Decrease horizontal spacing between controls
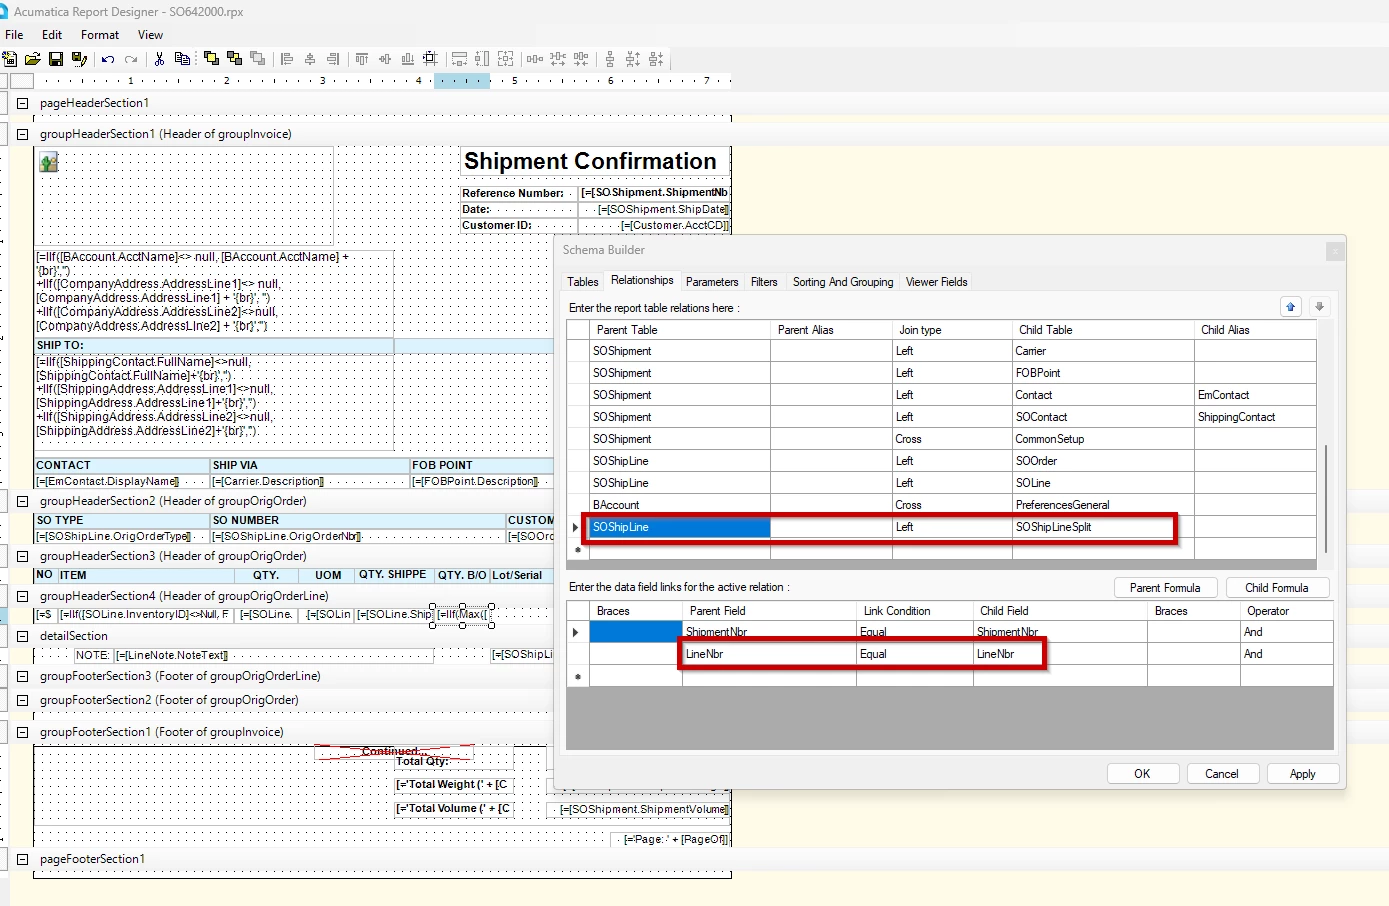The width and height of the screenshot is (1389, 906). point(581,59)
